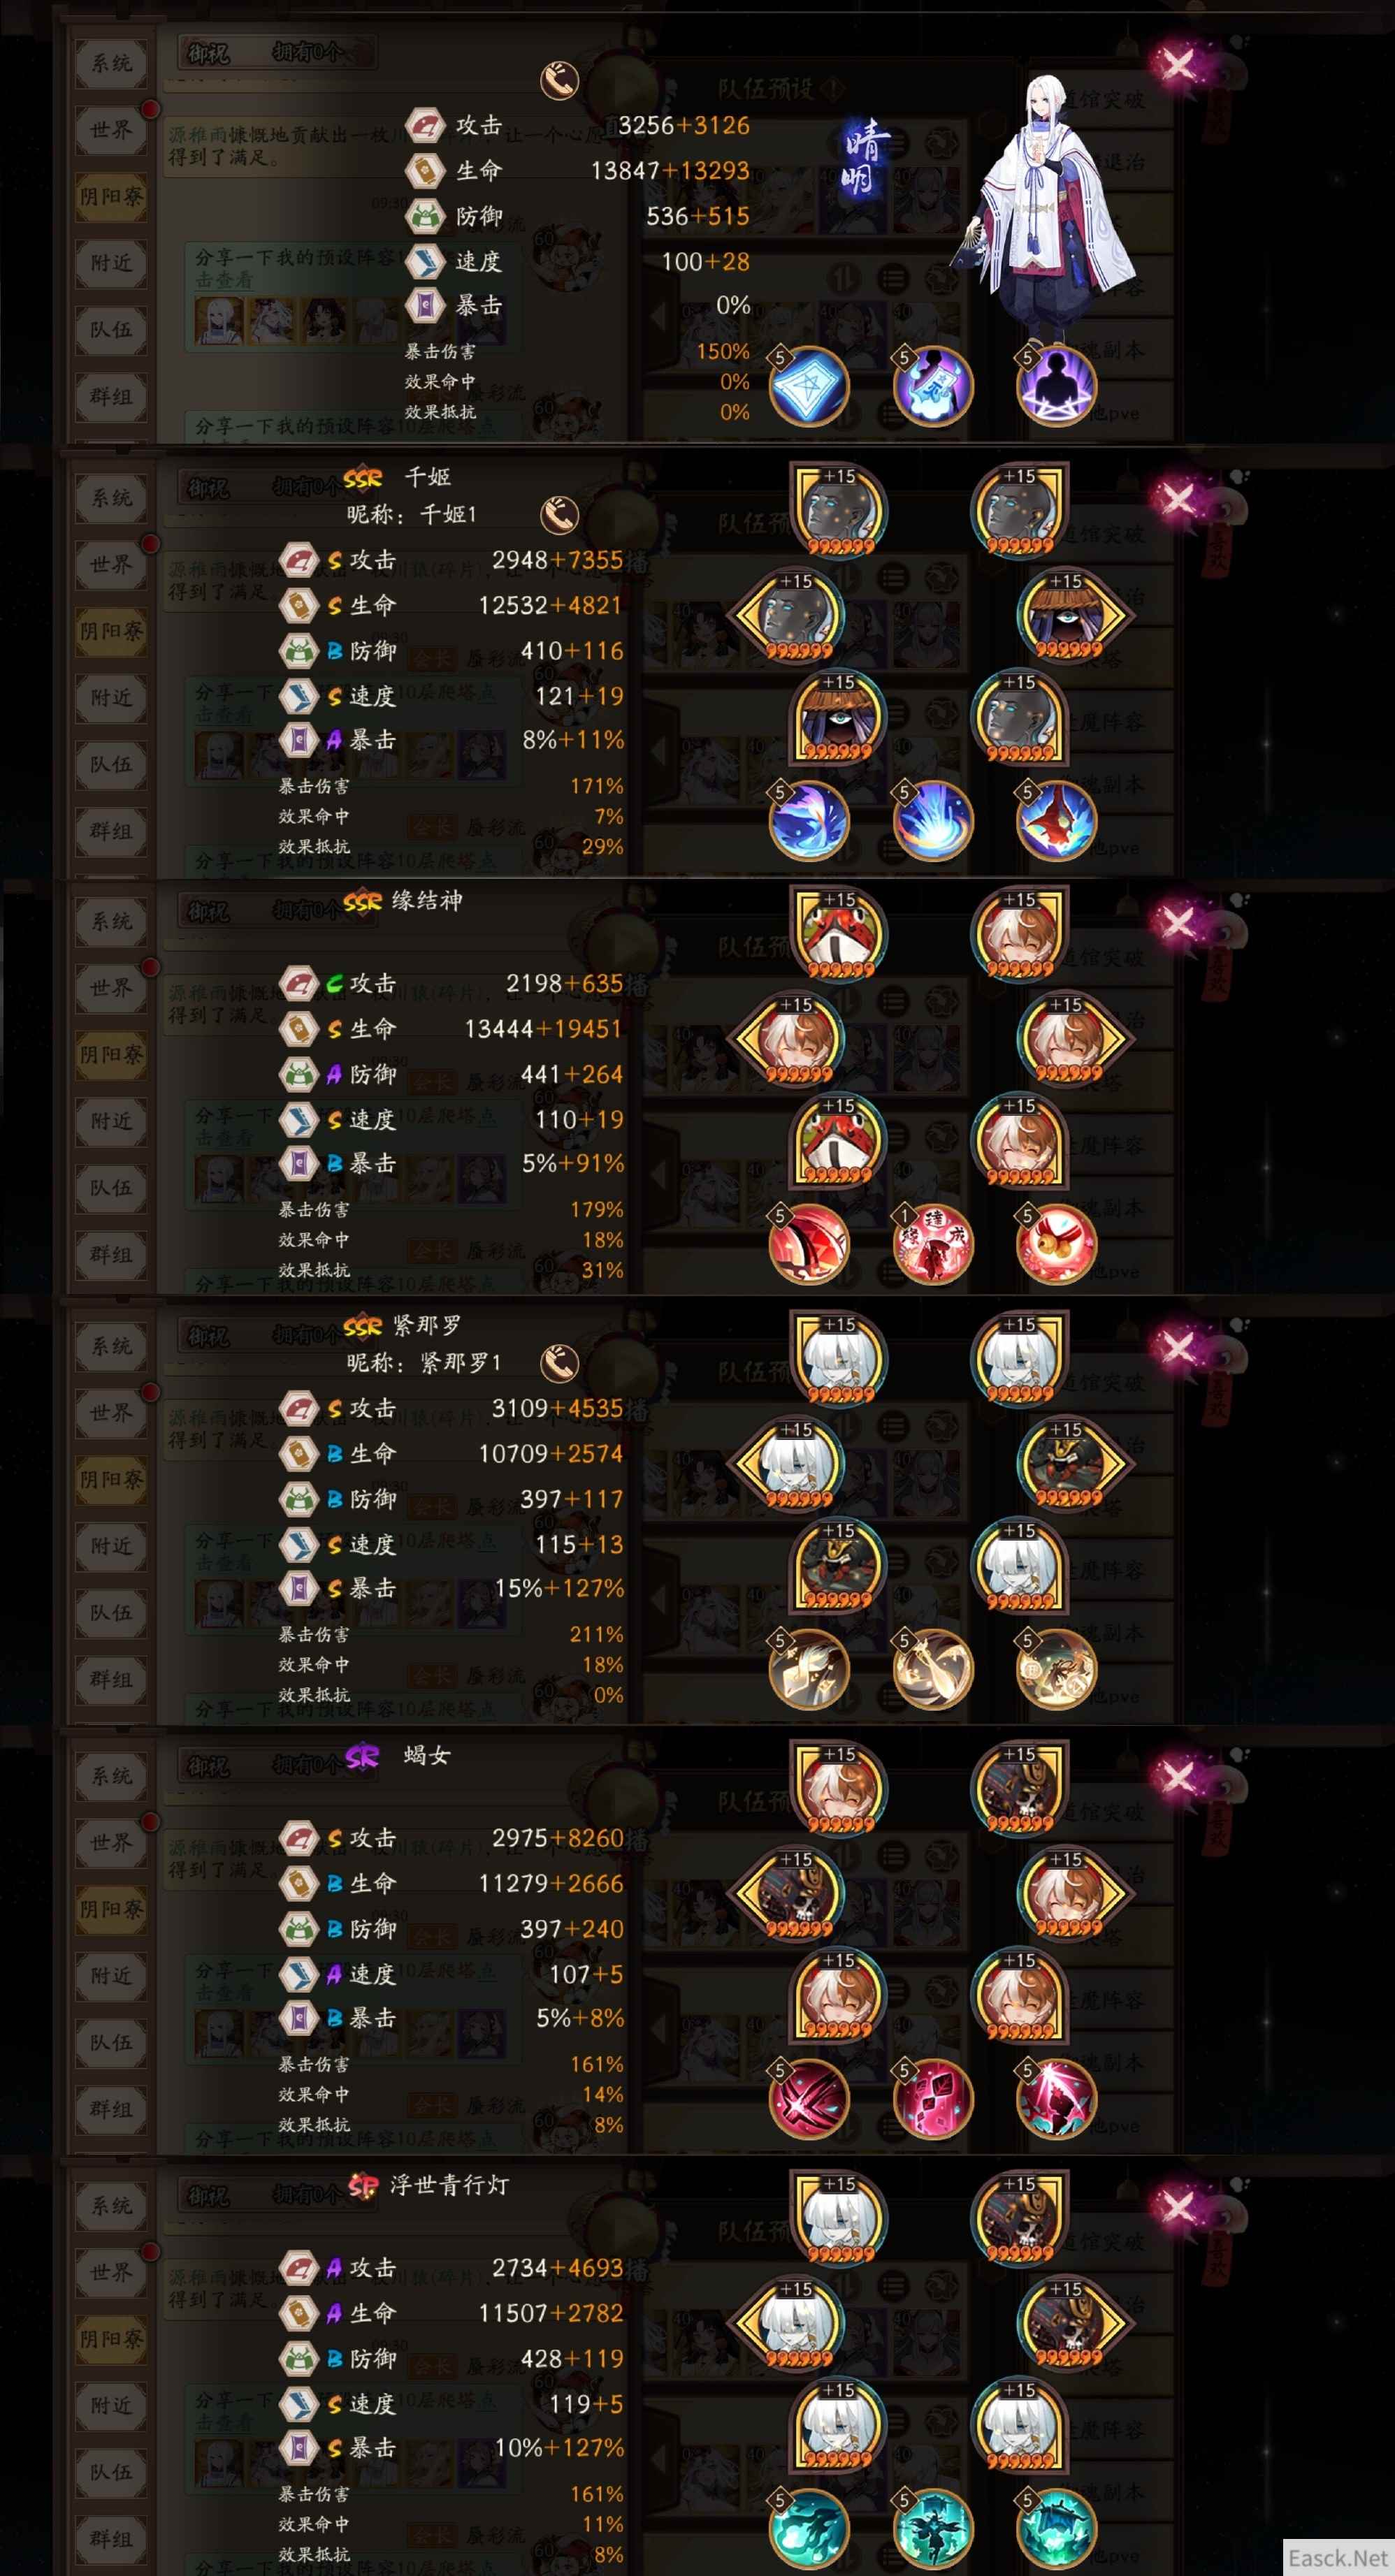Tap the phone icon beside nickname 紧那罗1
This screenshot has width=1395, height=2576.
coord(560,1363)
